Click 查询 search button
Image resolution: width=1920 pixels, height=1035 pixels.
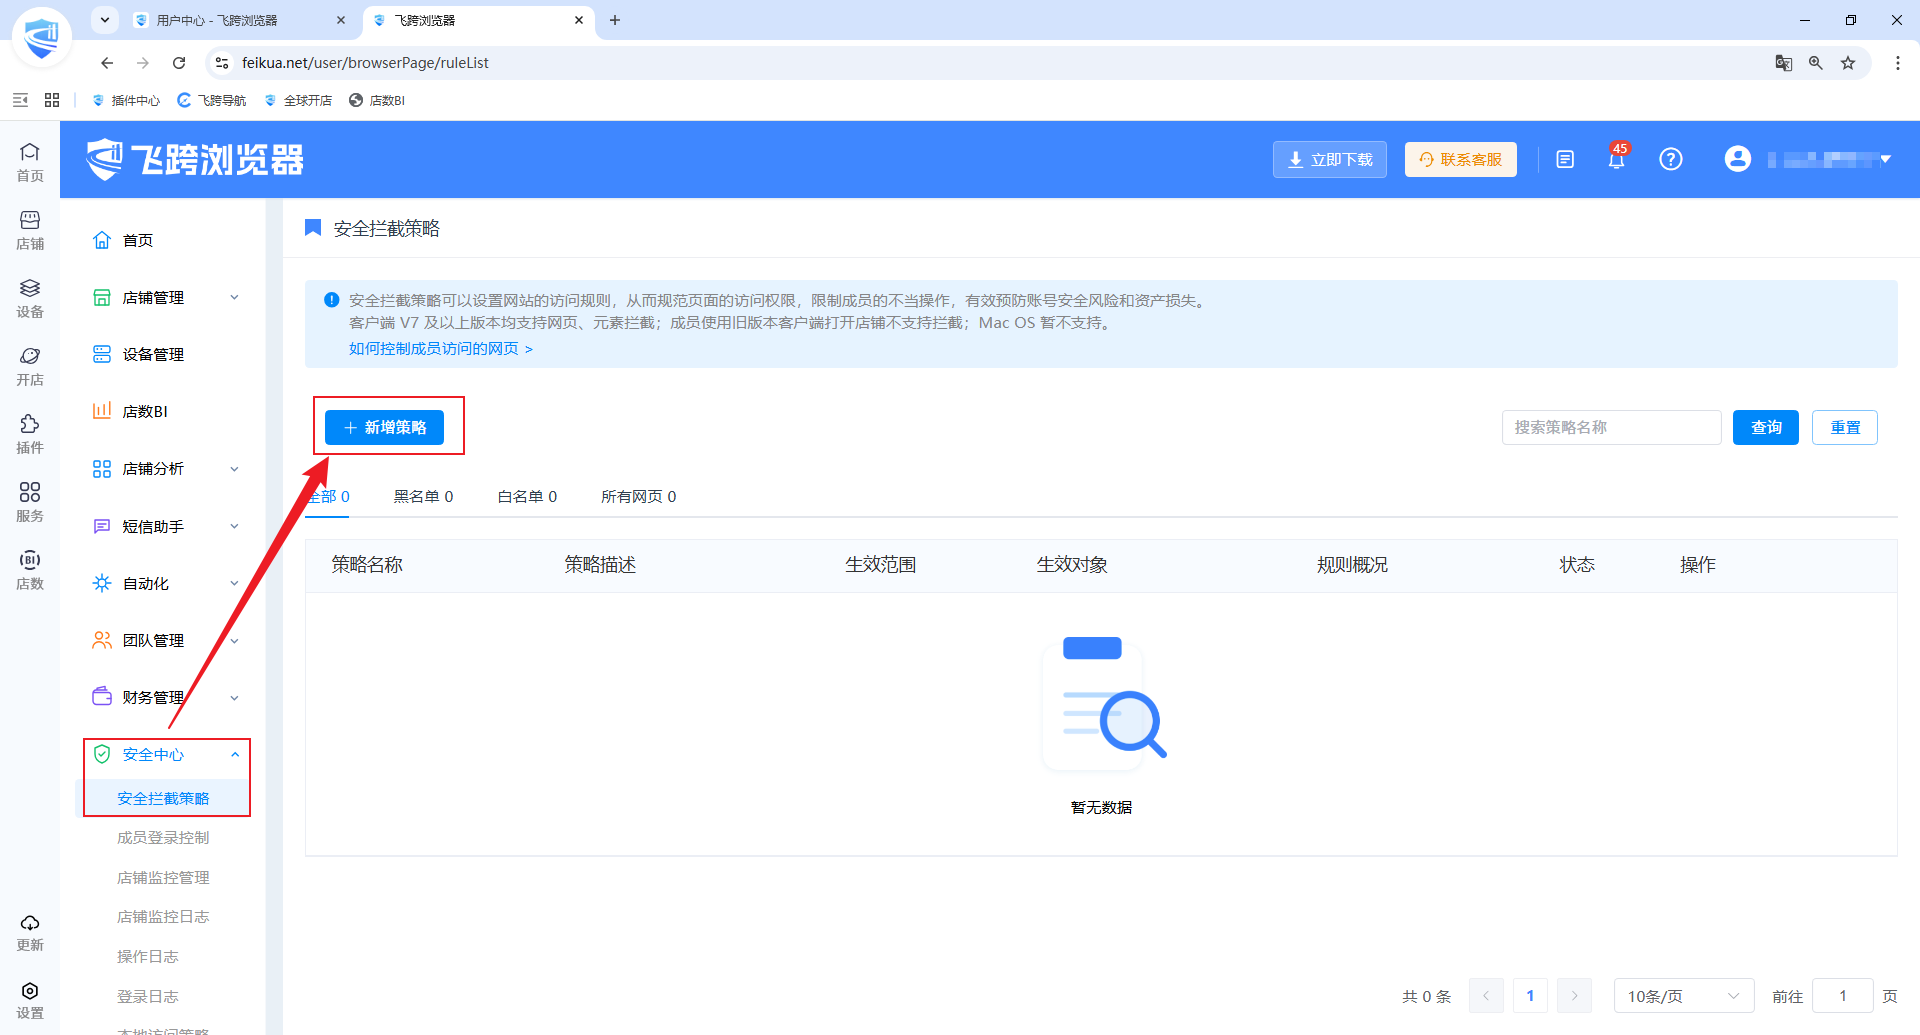point(1766,427)
